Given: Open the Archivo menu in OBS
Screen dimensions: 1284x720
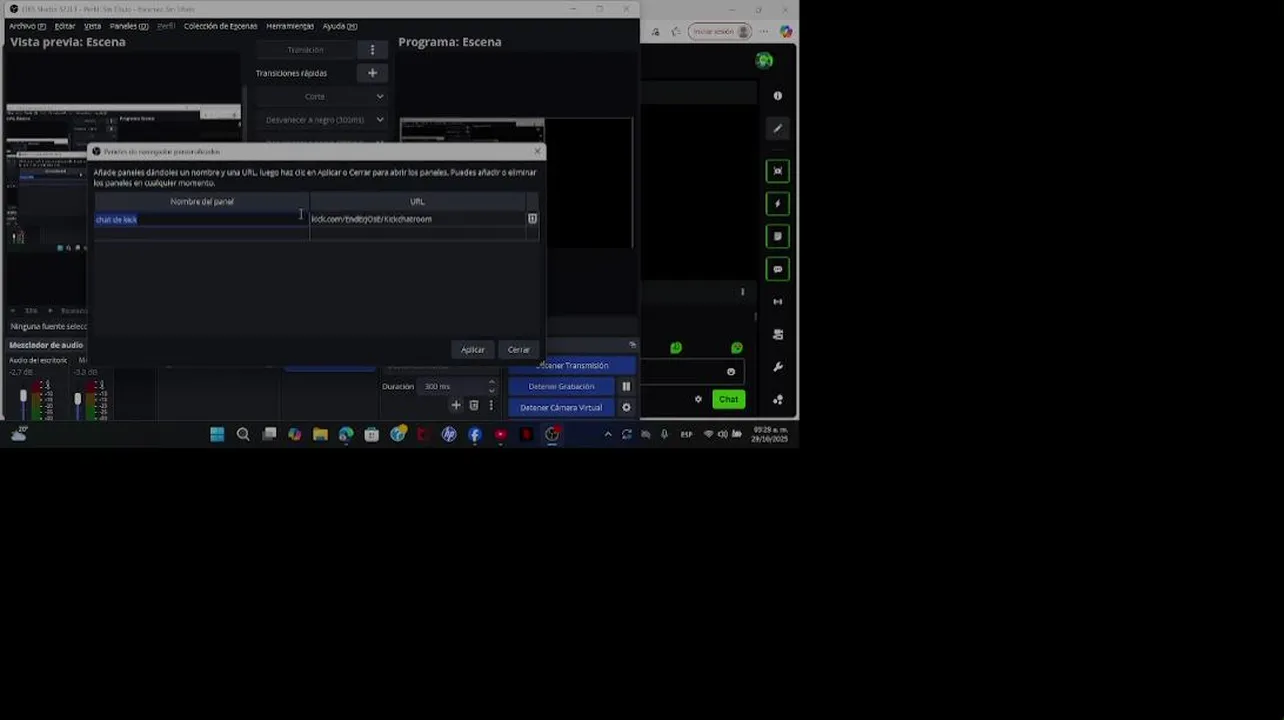Looking at the screenshot, I should coord(27,26).
